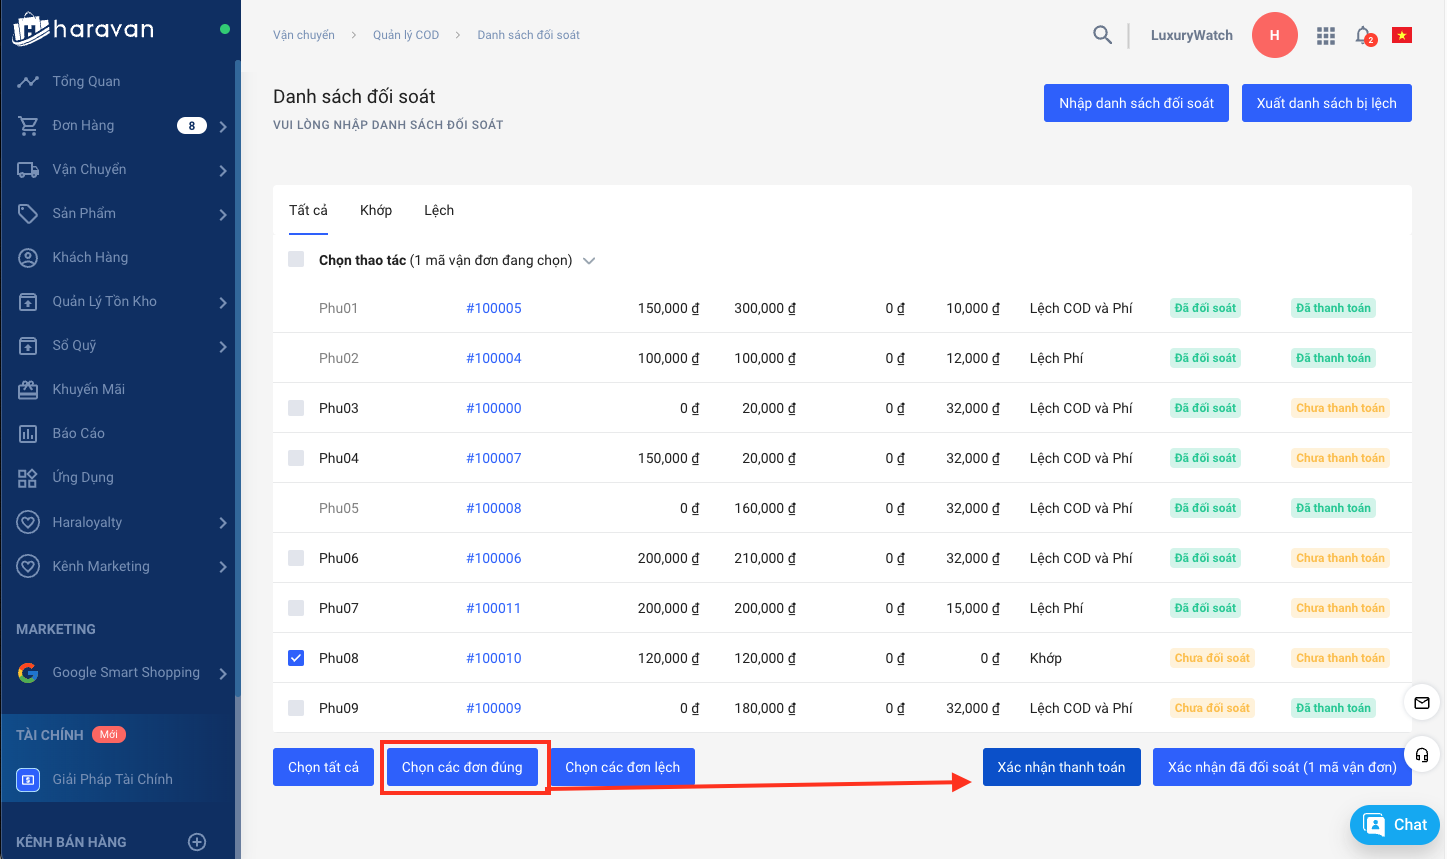The image size is (1447, 859).
Task: Expand the Vận Chuyển sidebar menu
Action: [222, 170]
